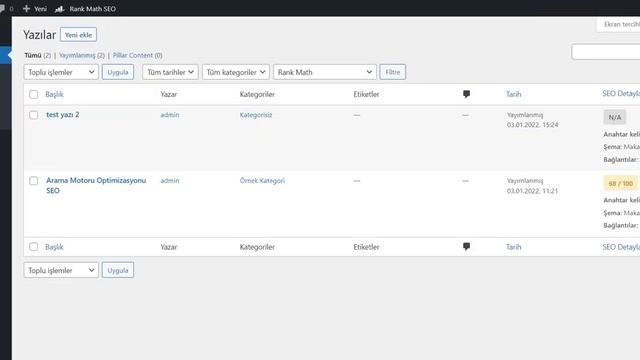640x360 pixels.
Task: Sort by Tarih in table footer
Action: (514, 247)
